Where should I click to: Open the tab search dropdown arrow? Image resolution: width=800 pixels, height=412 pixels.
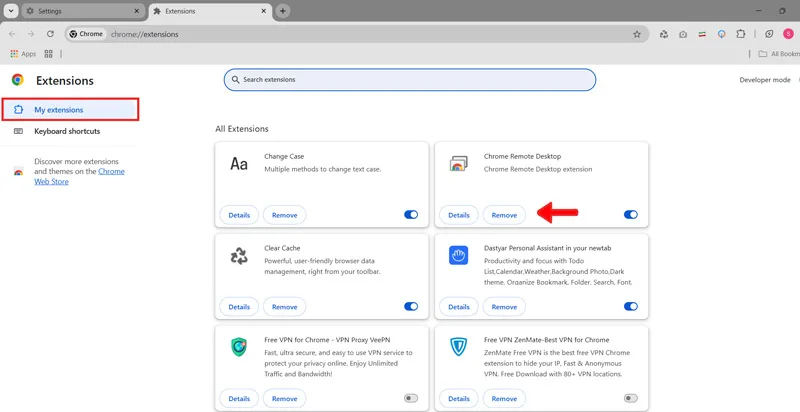(11, 11)
